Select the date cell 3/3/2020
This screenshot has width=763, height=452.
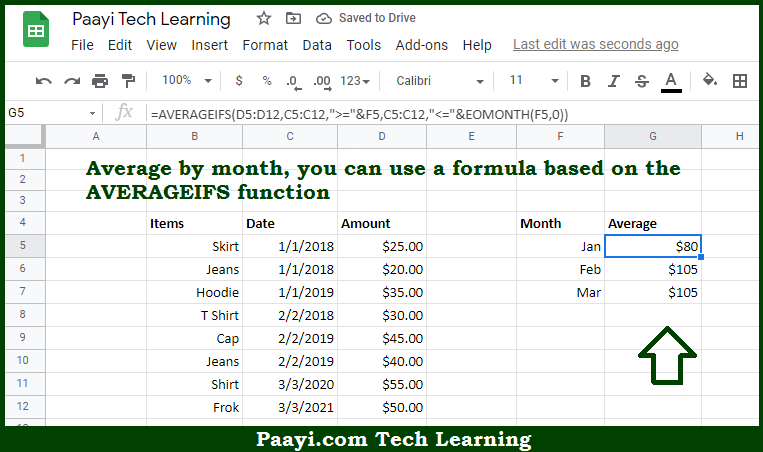click(x=290, y=384)
